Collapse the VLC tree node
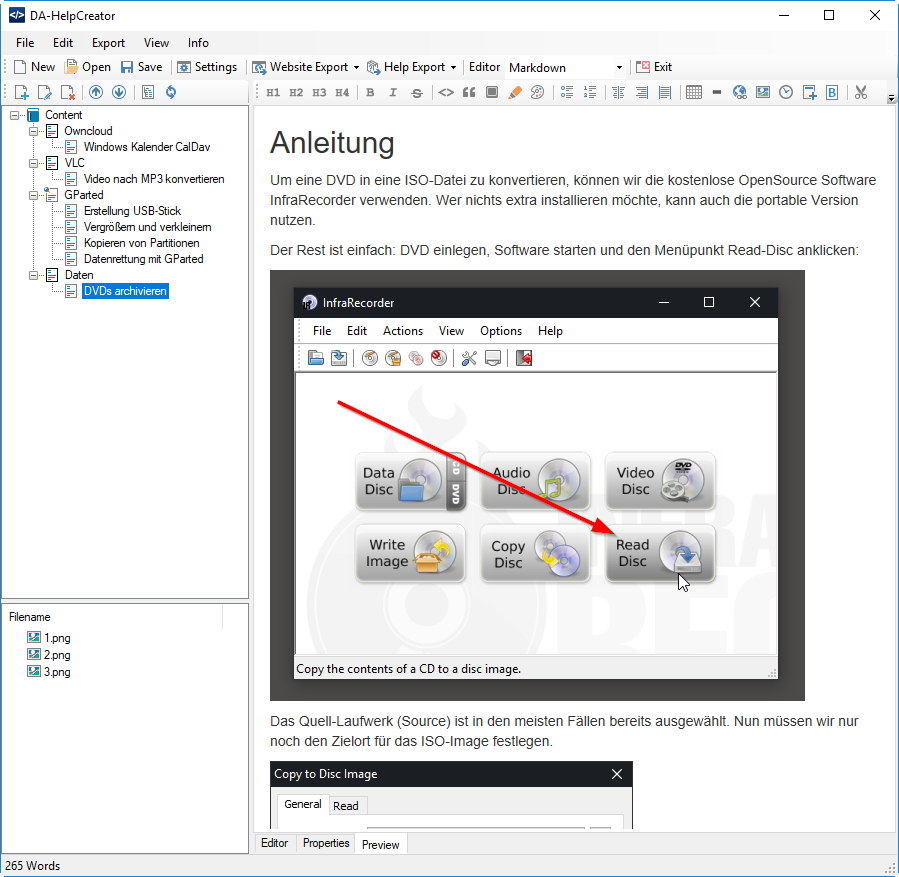This screenshot has height=877, width=899. [33, 163]
